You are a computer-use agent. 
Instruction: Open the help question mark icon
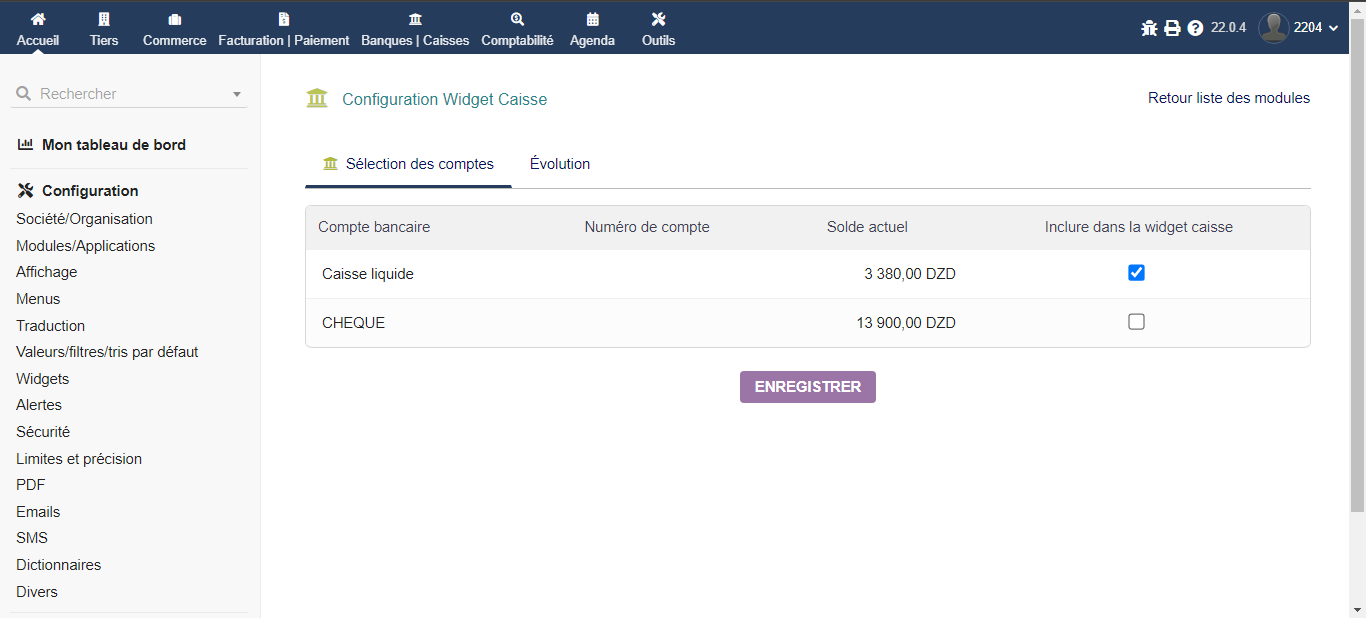pos(1195,28)
